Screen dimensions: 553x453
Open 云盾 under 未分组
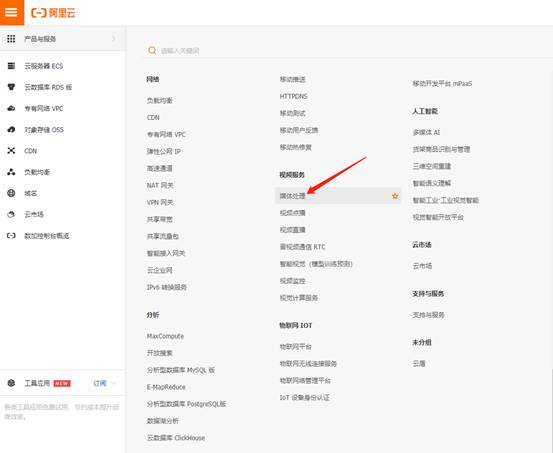point(419,363)
